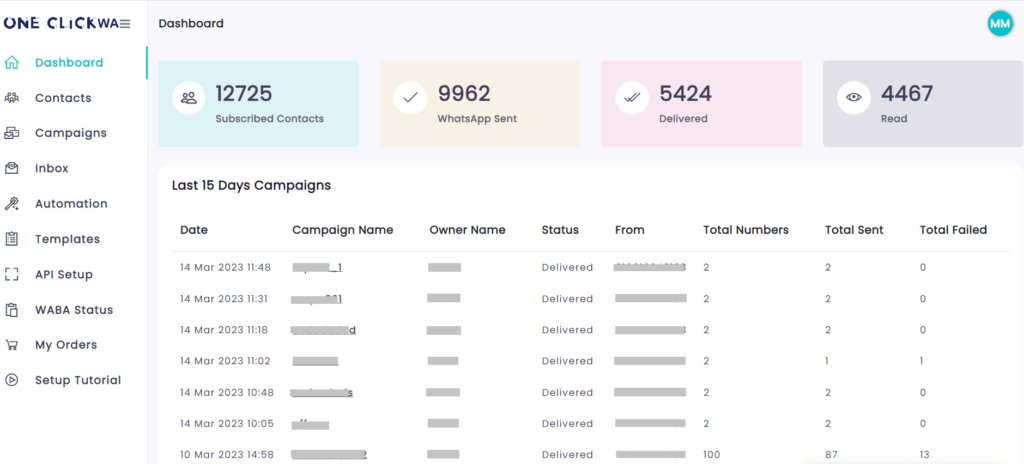Click the Dashboard home icon in sidebar
This screenshot has height=464, width=1024.
[x=12, y=63]
